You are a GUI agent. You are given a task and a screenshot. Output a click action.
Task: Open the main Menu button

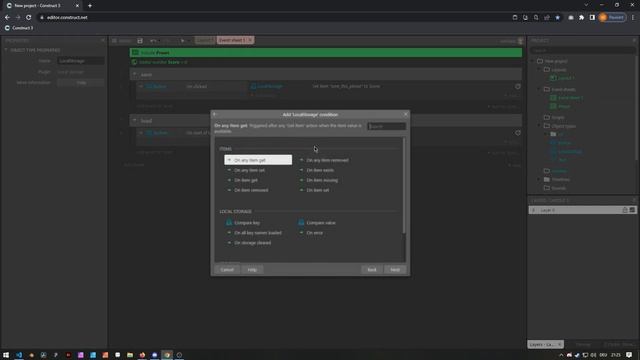pyautogui.click(x=121, y=41)
